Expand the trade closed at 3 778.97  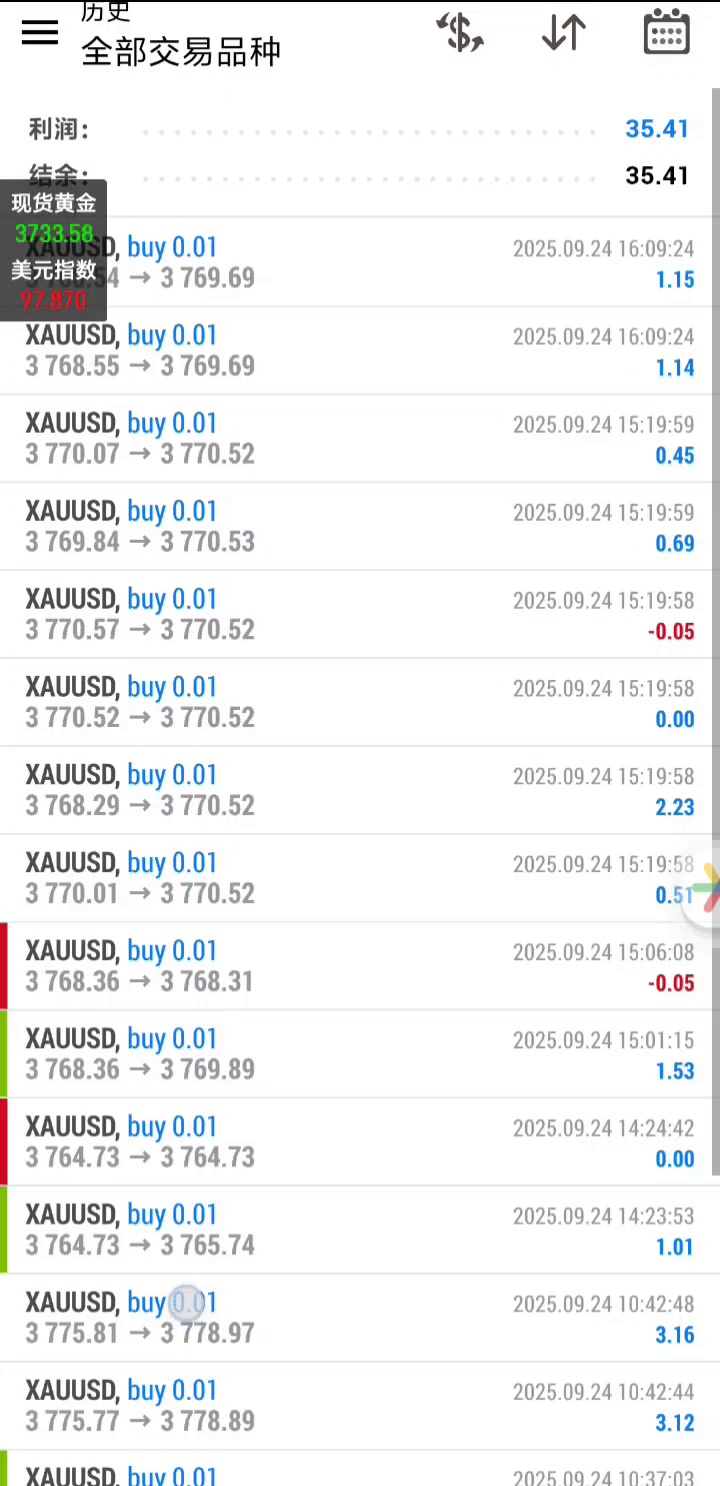click(360, 1318)
